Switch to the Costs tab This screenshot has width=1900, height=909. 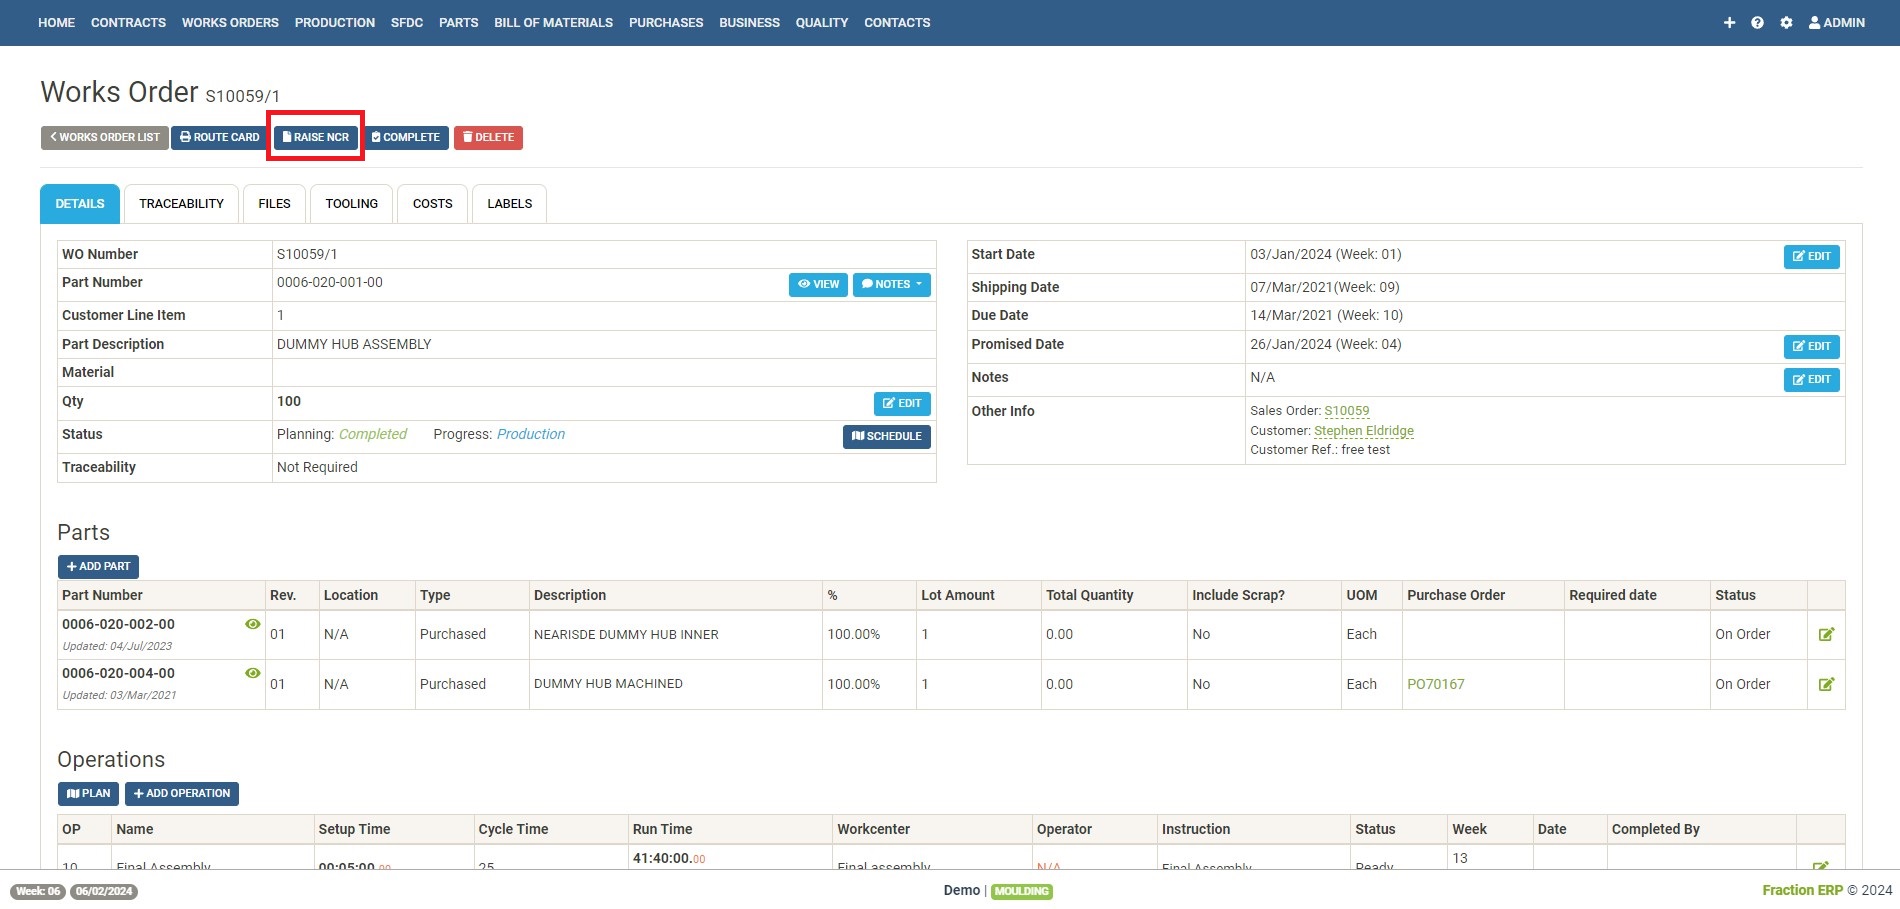pyautogui.click(x=432, y=204)
